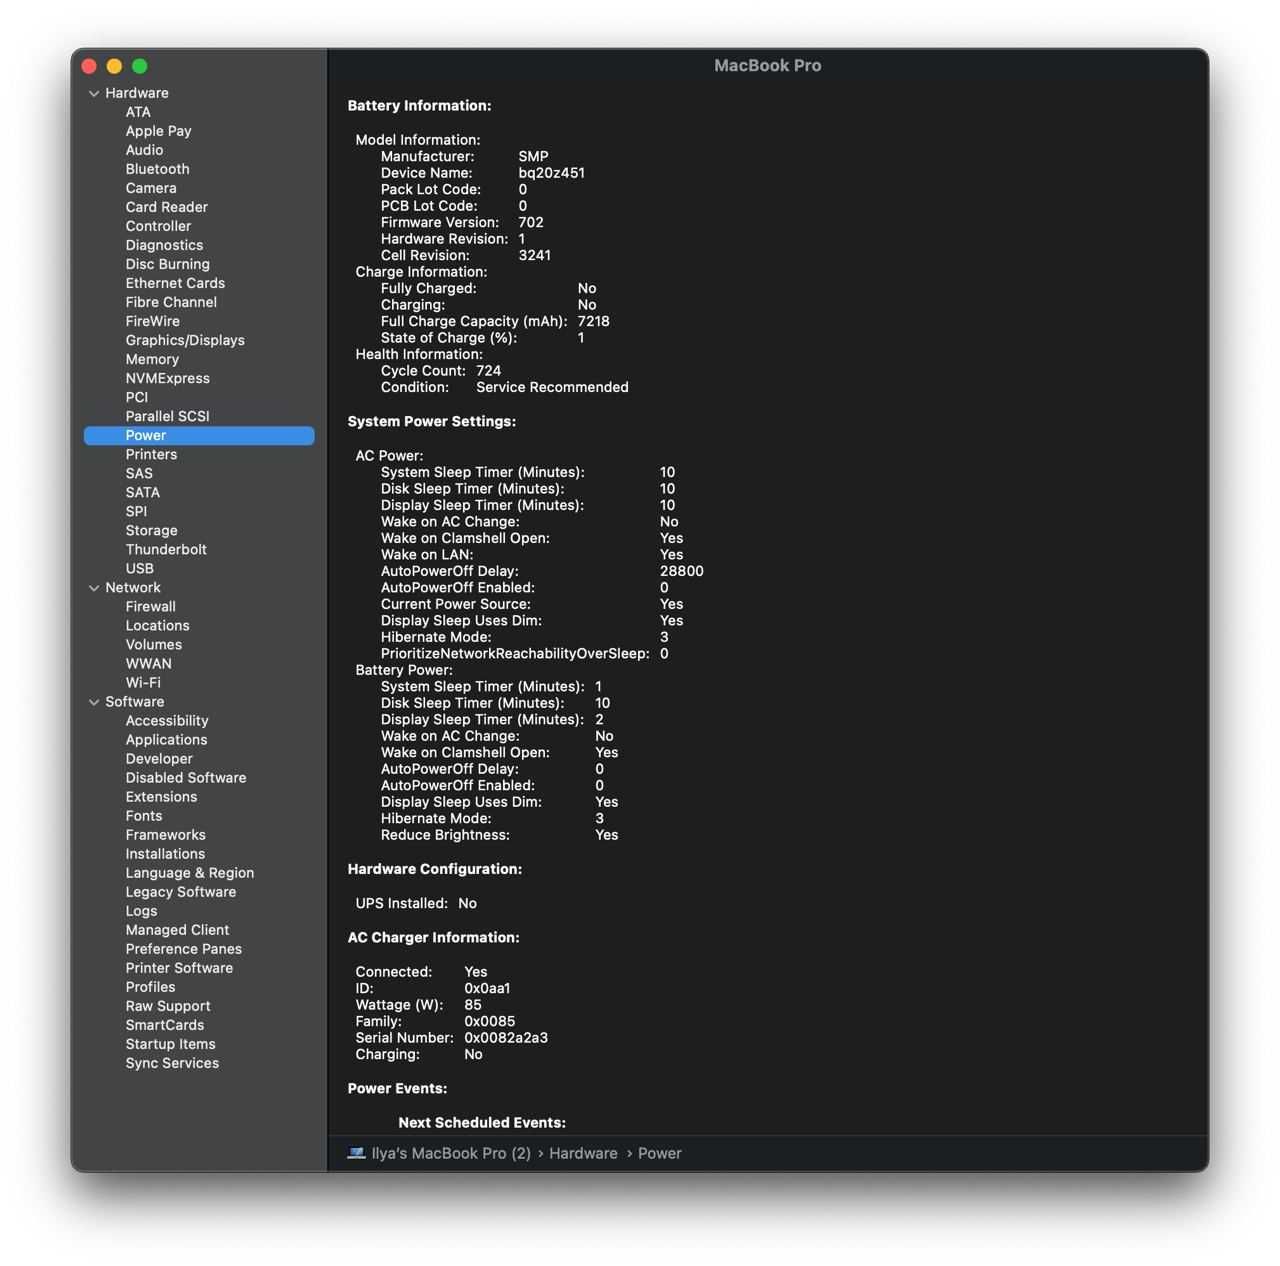1280x1266 pixels.
Task: Open Extensions list
Action: click(x=161, y=797)
